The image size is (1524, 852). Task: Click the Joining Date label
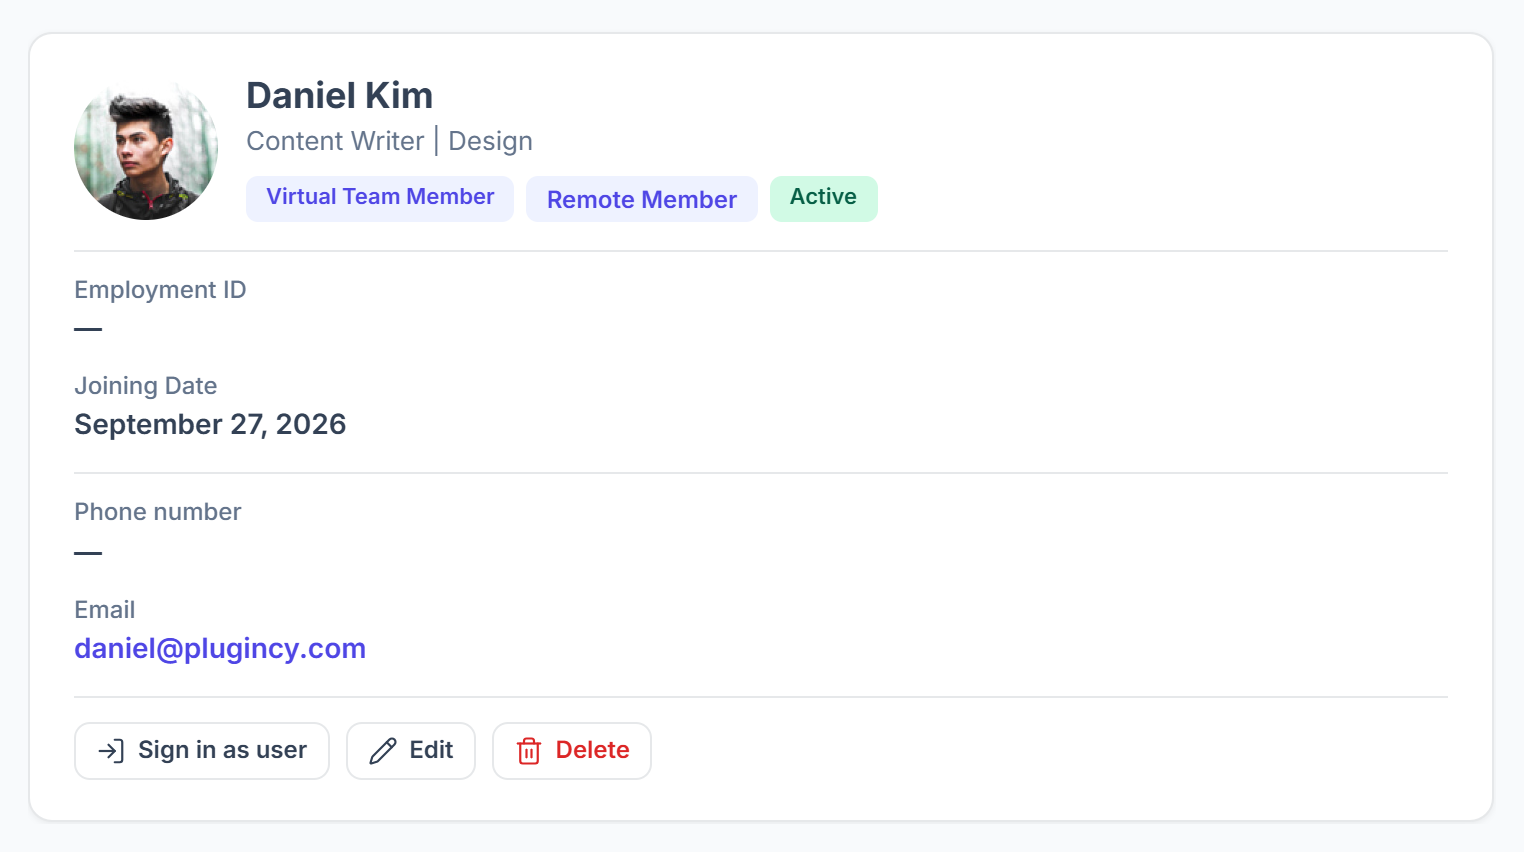tap(146, 386)
